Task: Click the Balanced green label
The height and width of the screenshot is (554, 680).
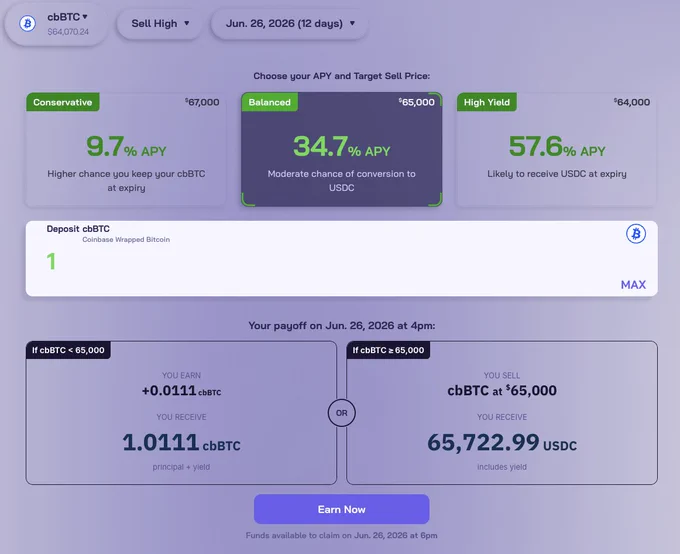Action: [x=269, y=102]
